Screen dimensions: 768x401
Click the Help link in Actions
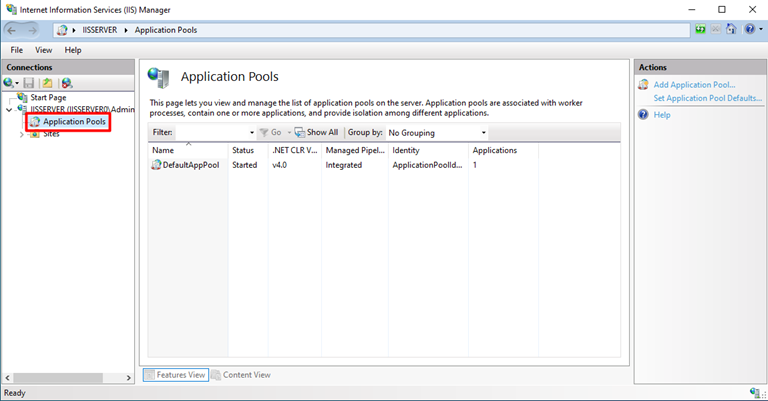662,115
